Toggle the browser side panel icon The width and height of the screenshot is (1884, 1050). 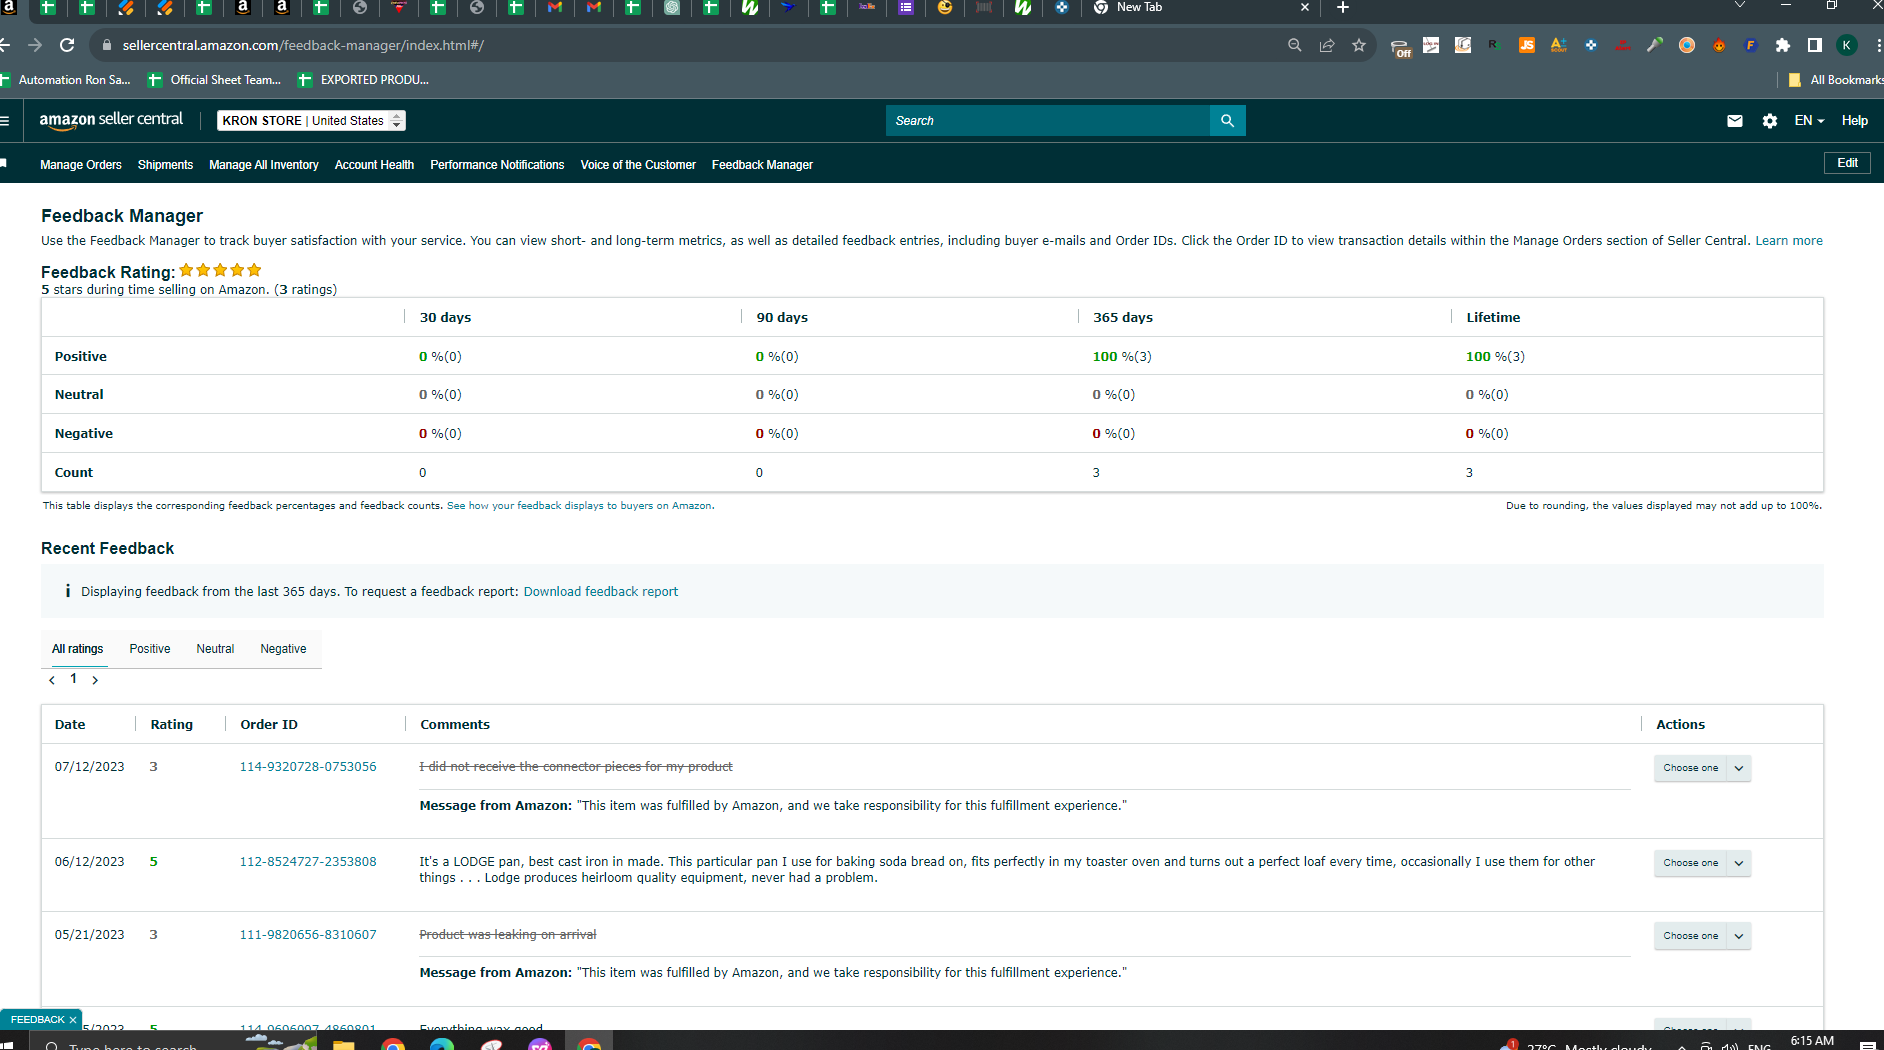[x=1815, y=45]
